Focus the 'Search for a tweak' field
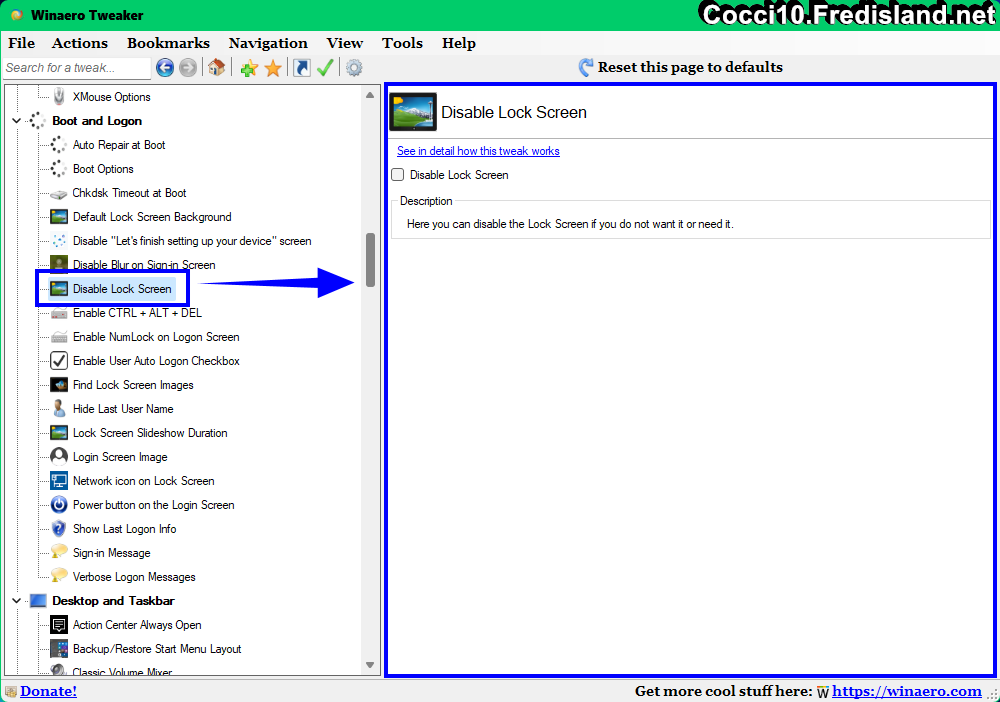1000x702 pixels. (77, 68)
